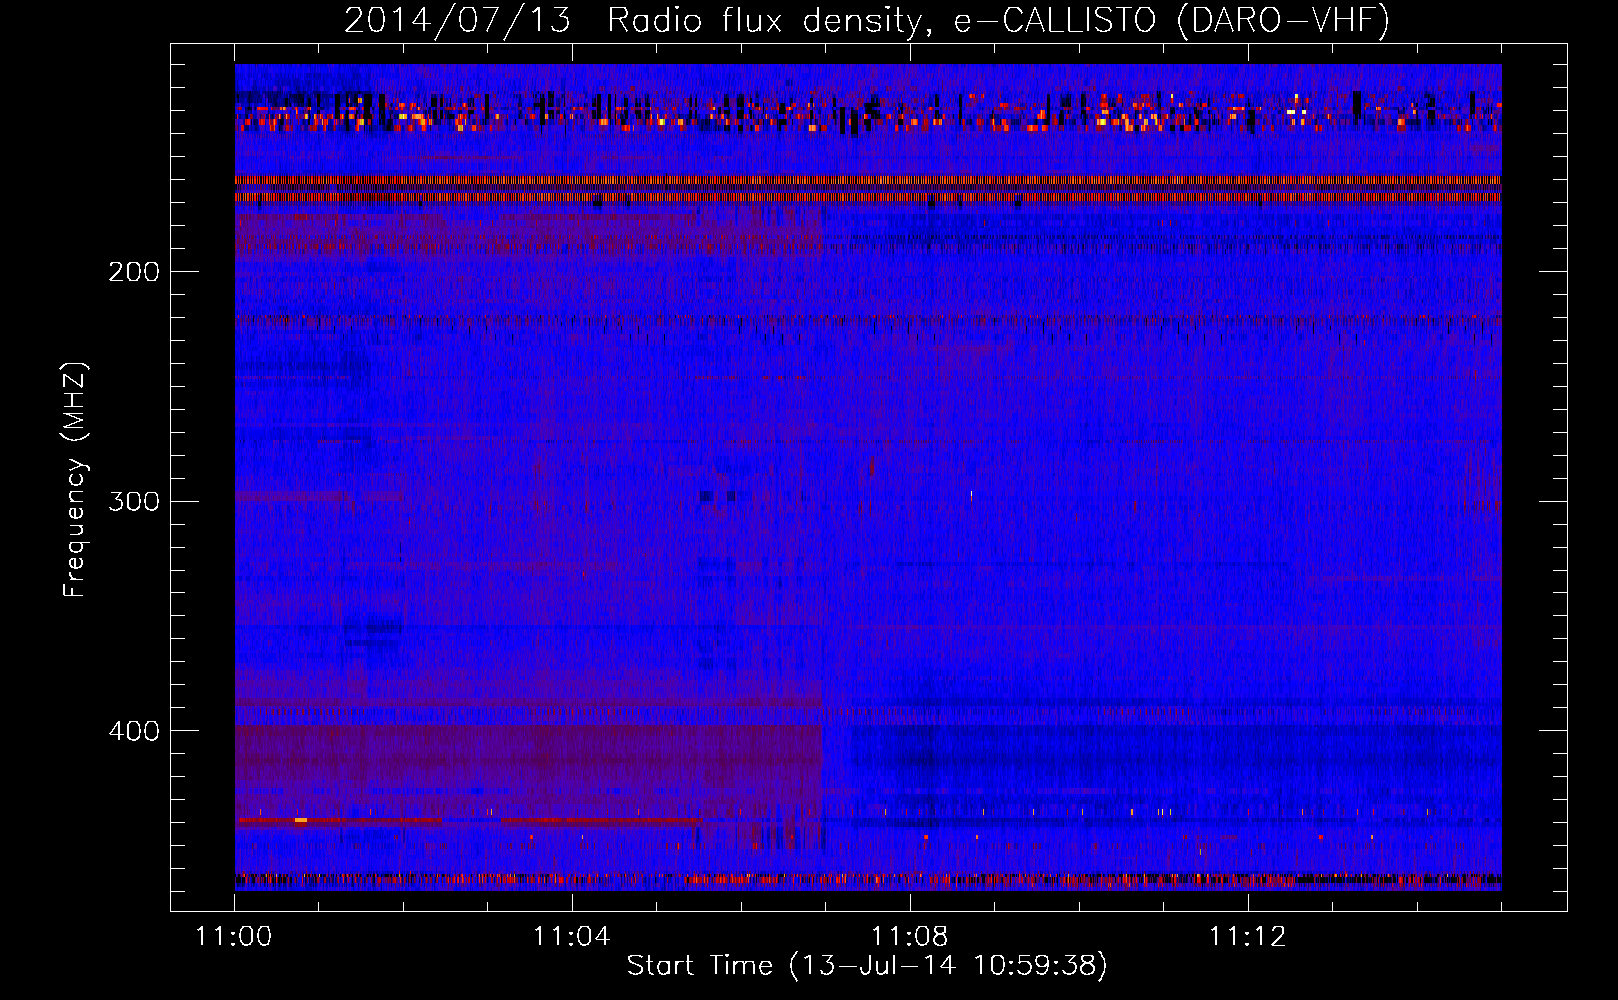This screenshot has height=1000, width=1618.
Task: Click the 11:08 time tick label
Action: click(910, 937)
